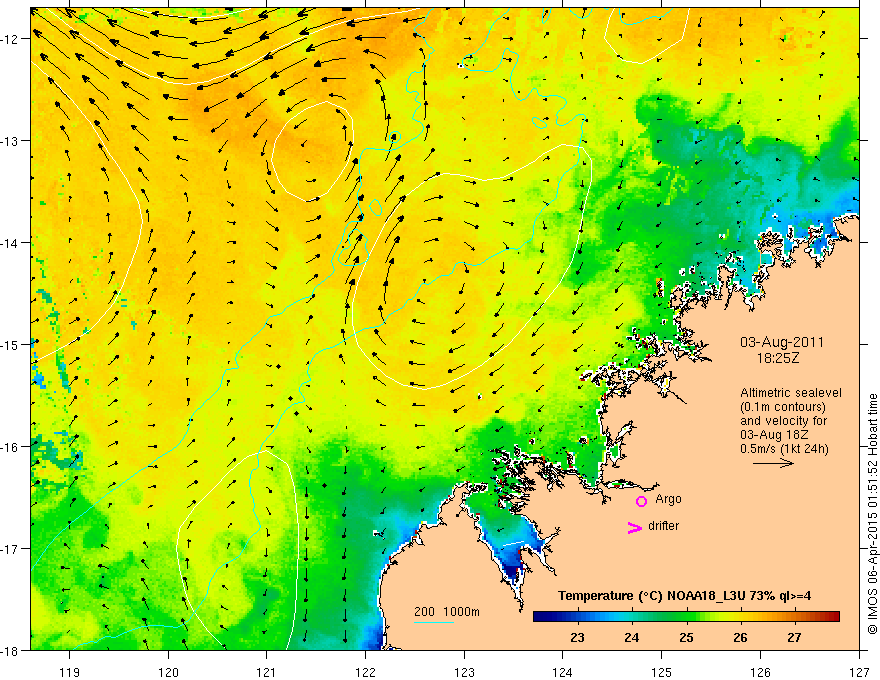The width and height of the screenshot is (880, 680).
Task: Click the color bar tick label 25
Action: tap(686, 638)
